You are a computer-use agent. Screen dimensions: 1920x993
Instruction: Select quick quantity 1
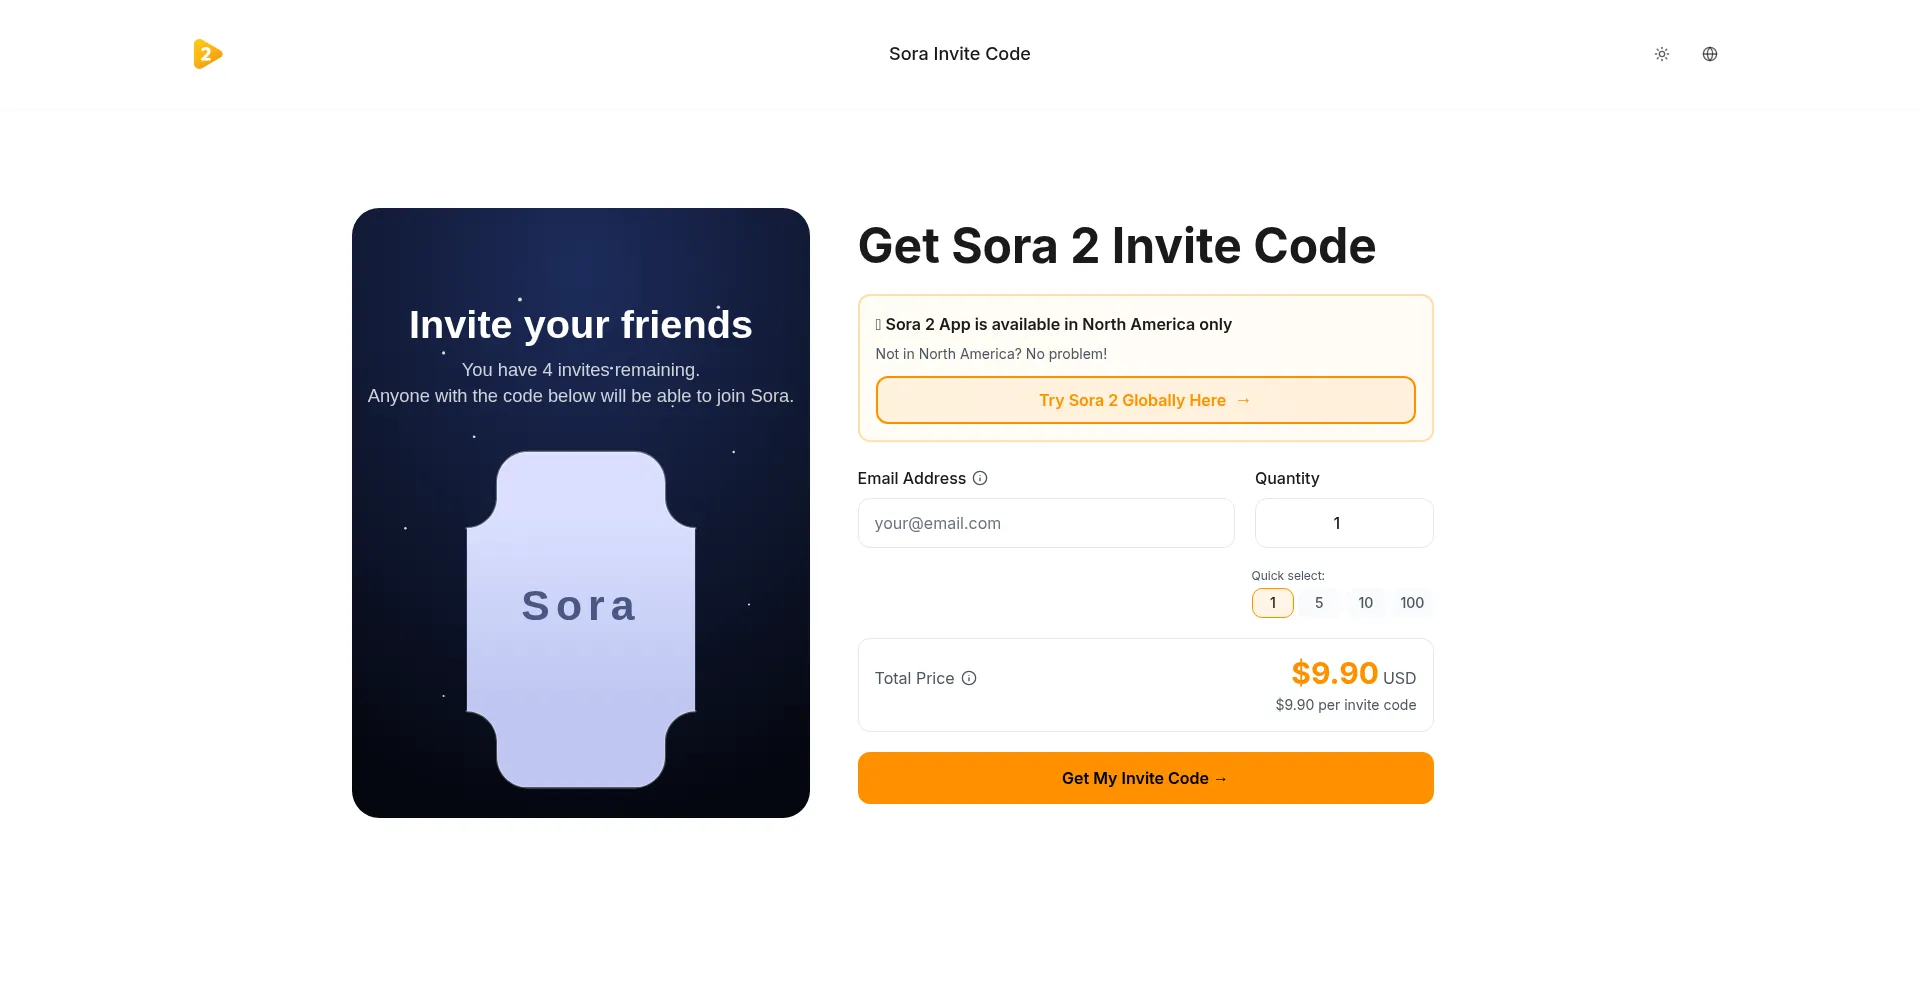pos(1273,603)
